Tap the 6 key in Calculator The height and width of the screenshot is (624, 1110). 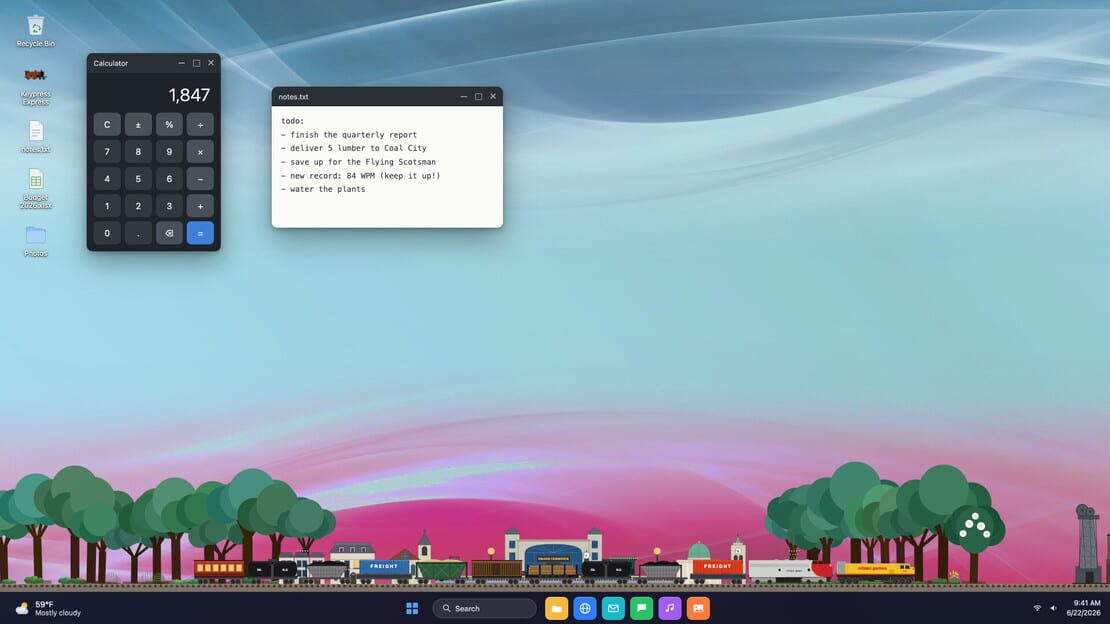(169, 179)
